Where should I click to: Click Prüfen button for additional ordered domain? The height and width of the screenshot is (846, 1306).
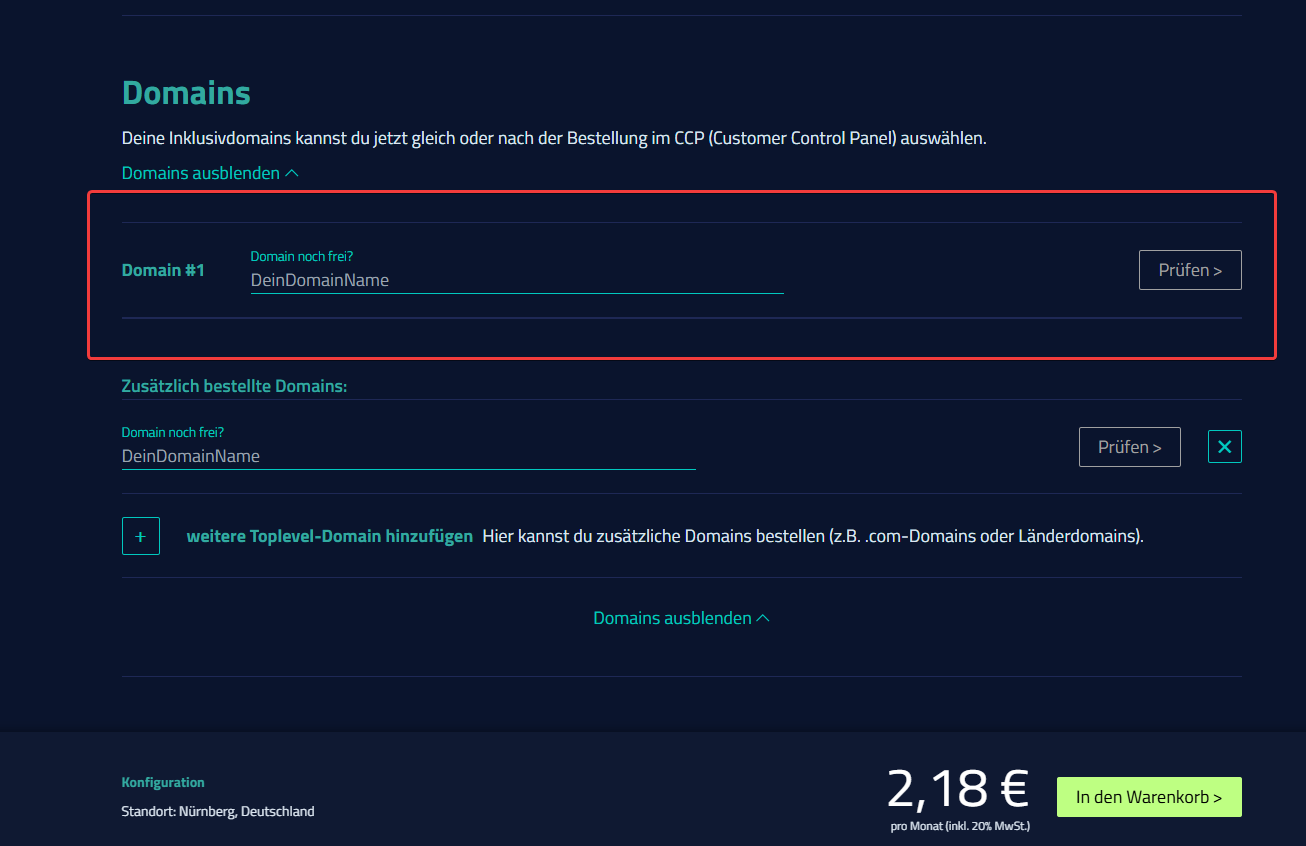pyautogui.click(x=1130, y=447)
